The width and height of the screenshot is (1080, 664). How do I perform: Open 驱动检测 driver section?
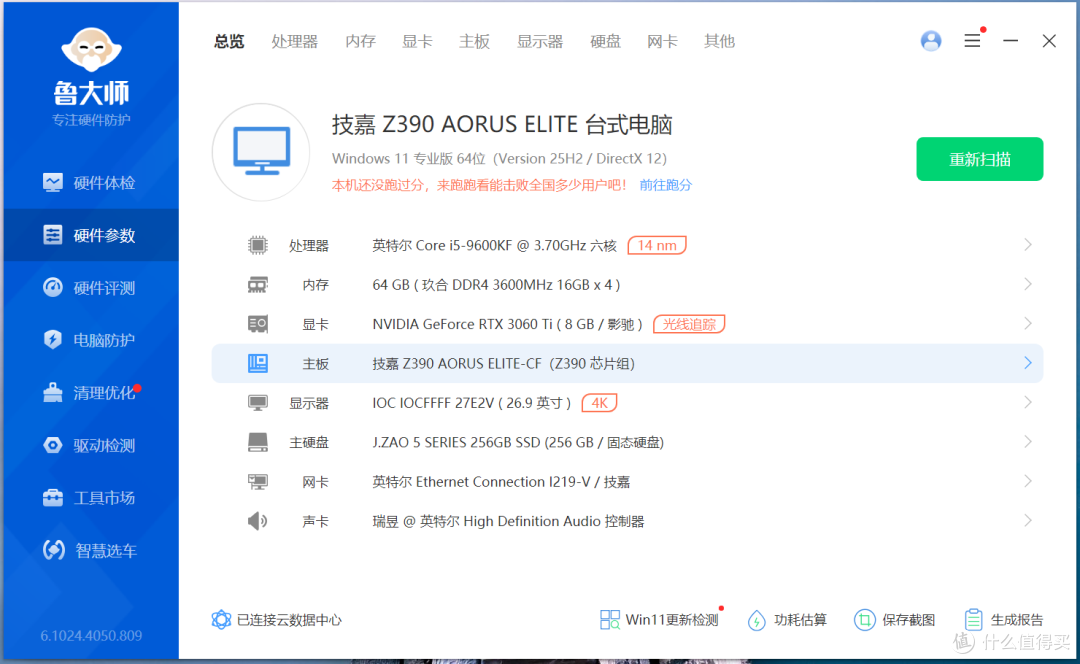click(x=90, y=445)
